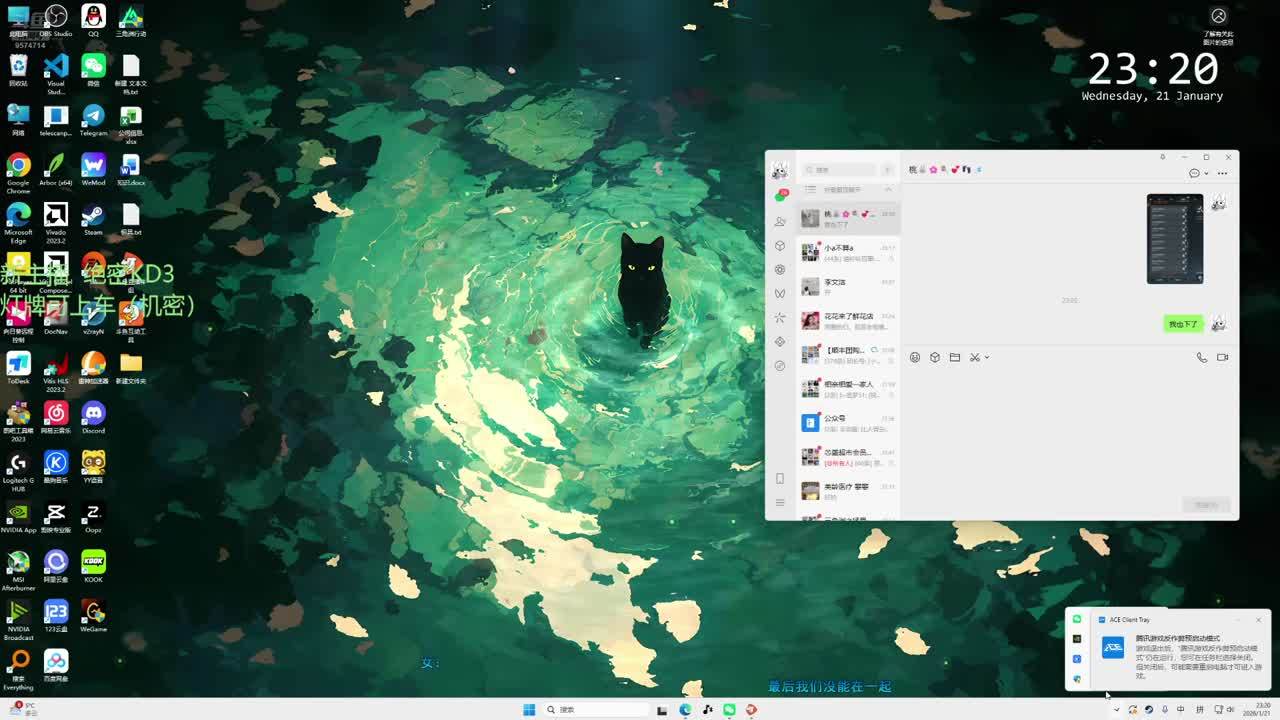Expand the screenshot tool dropdown arrow
1280x720 pixels.
[987, 358]
